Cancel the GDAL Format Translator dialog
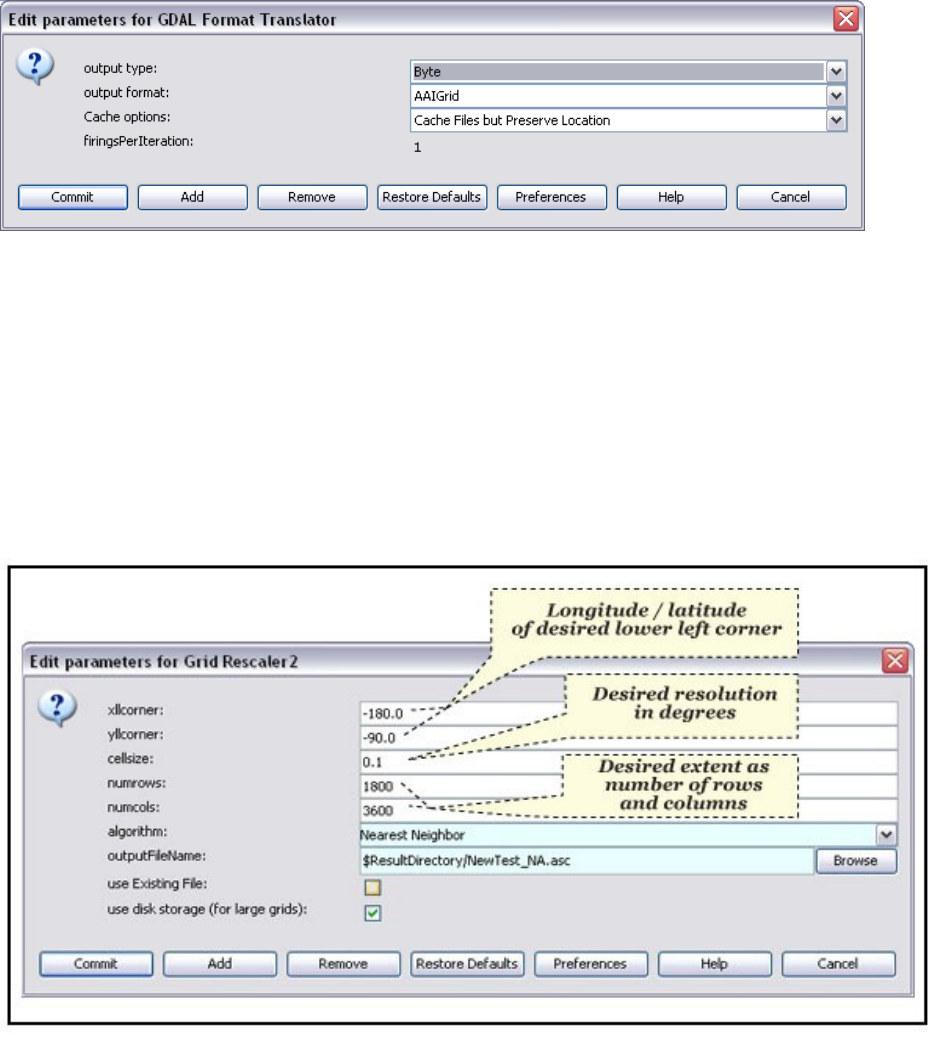This screenshot has height=1039, width=937. pos(791,197)
